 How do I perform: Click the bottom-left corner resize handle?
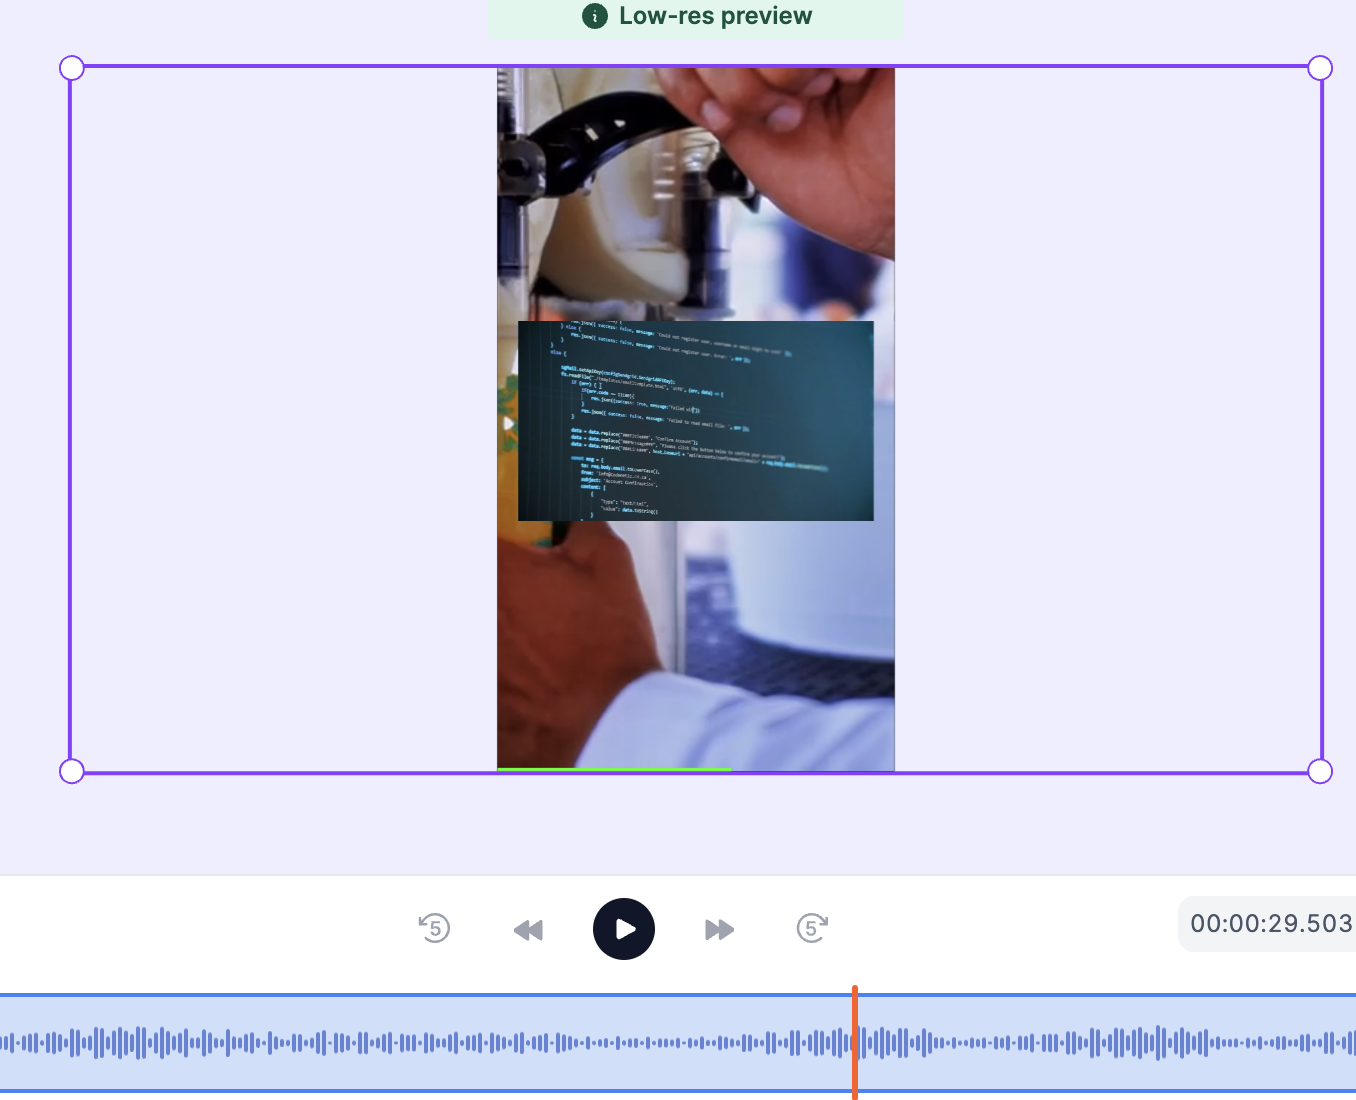[72, 771]
